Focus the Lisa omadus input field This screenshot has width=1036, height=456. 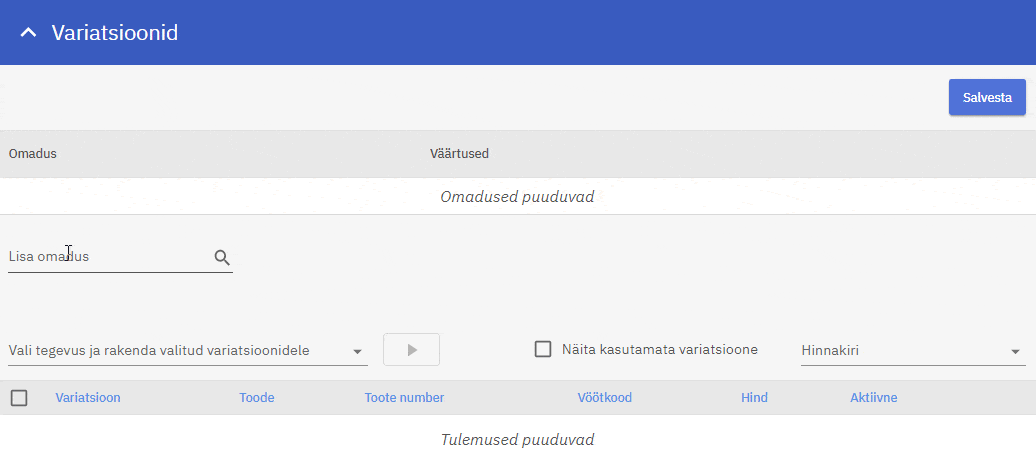tap(108, 257)
